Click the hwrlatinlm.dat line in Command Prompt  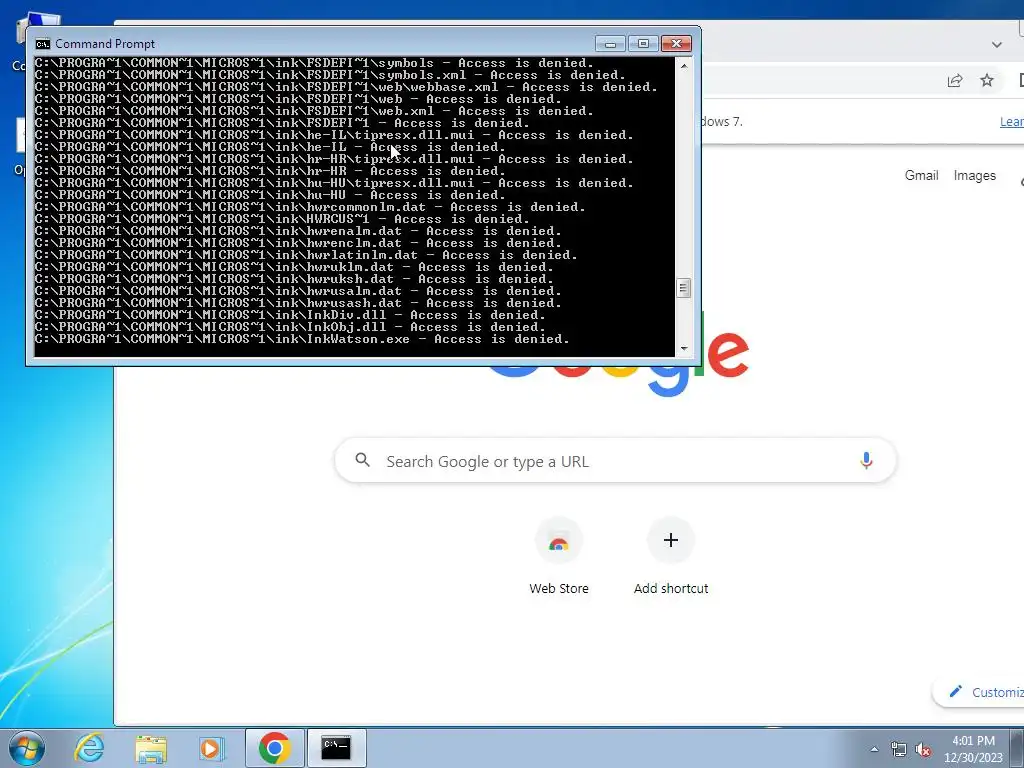click(x=306, y=255)
